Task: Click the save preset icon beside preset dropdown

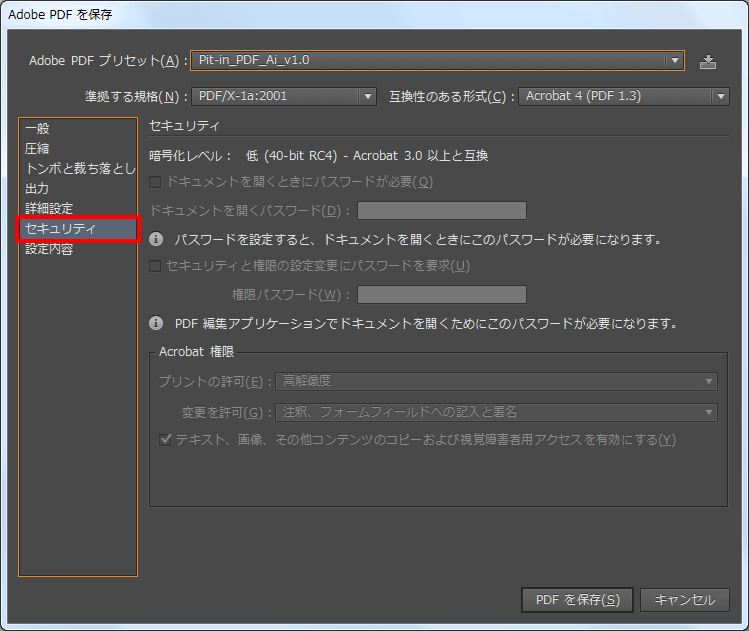Action: pos(708,61)
